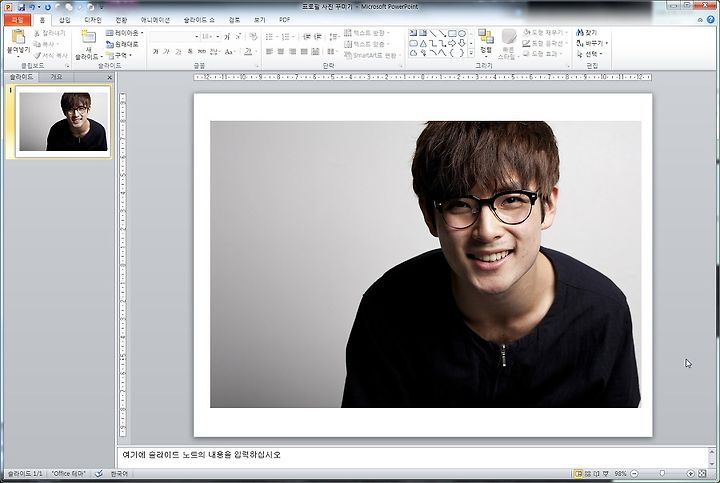
Task: Open the Help question mark icon
Action: [710, 20]
